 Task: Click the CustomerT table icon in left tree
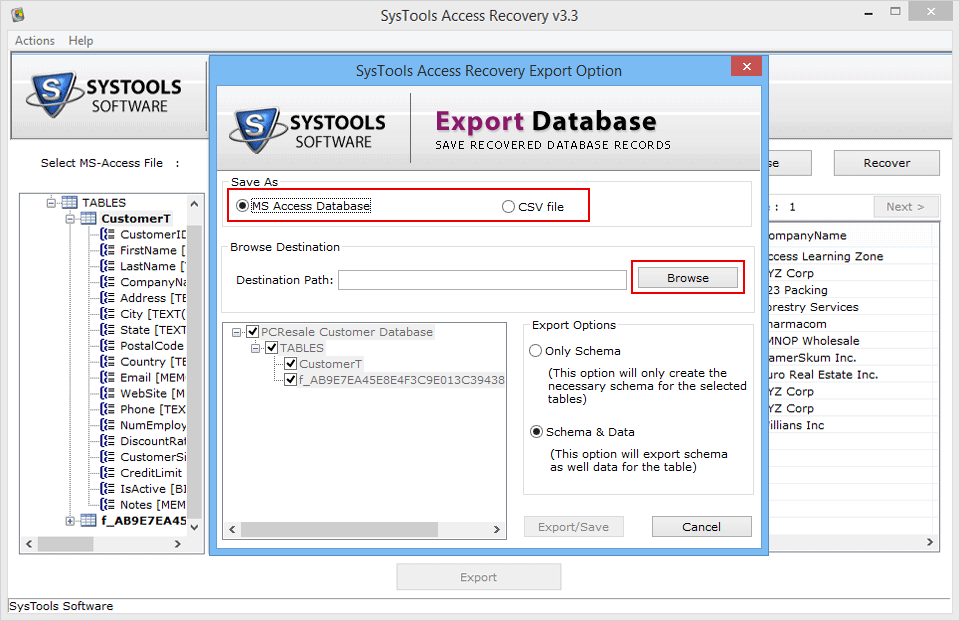pos(89,219)
